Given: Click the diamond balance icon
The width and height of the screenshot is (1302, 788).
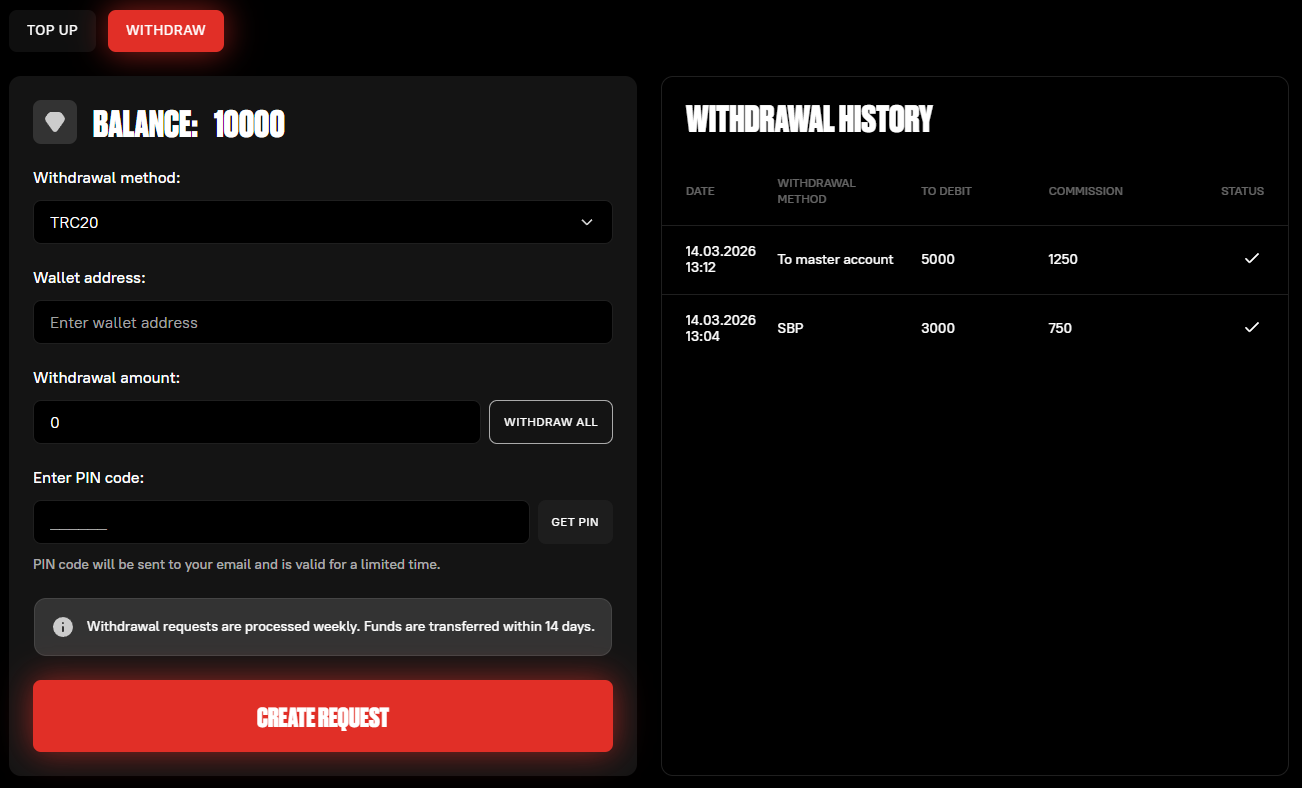Looking at the screenshot, I should pyautogui.click(x=55, y=122).
